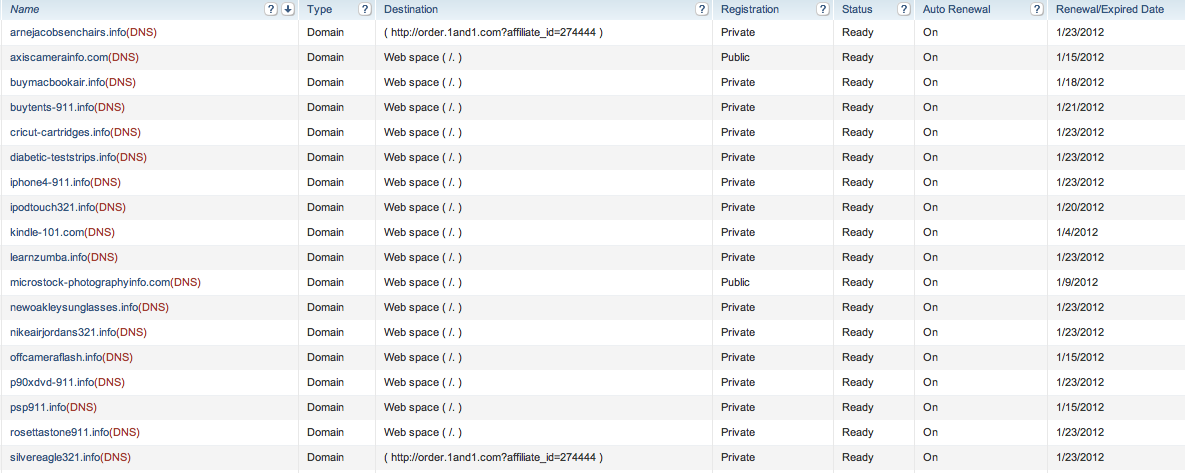Open rosettastone911.info domain link

(x=60, y=431)
